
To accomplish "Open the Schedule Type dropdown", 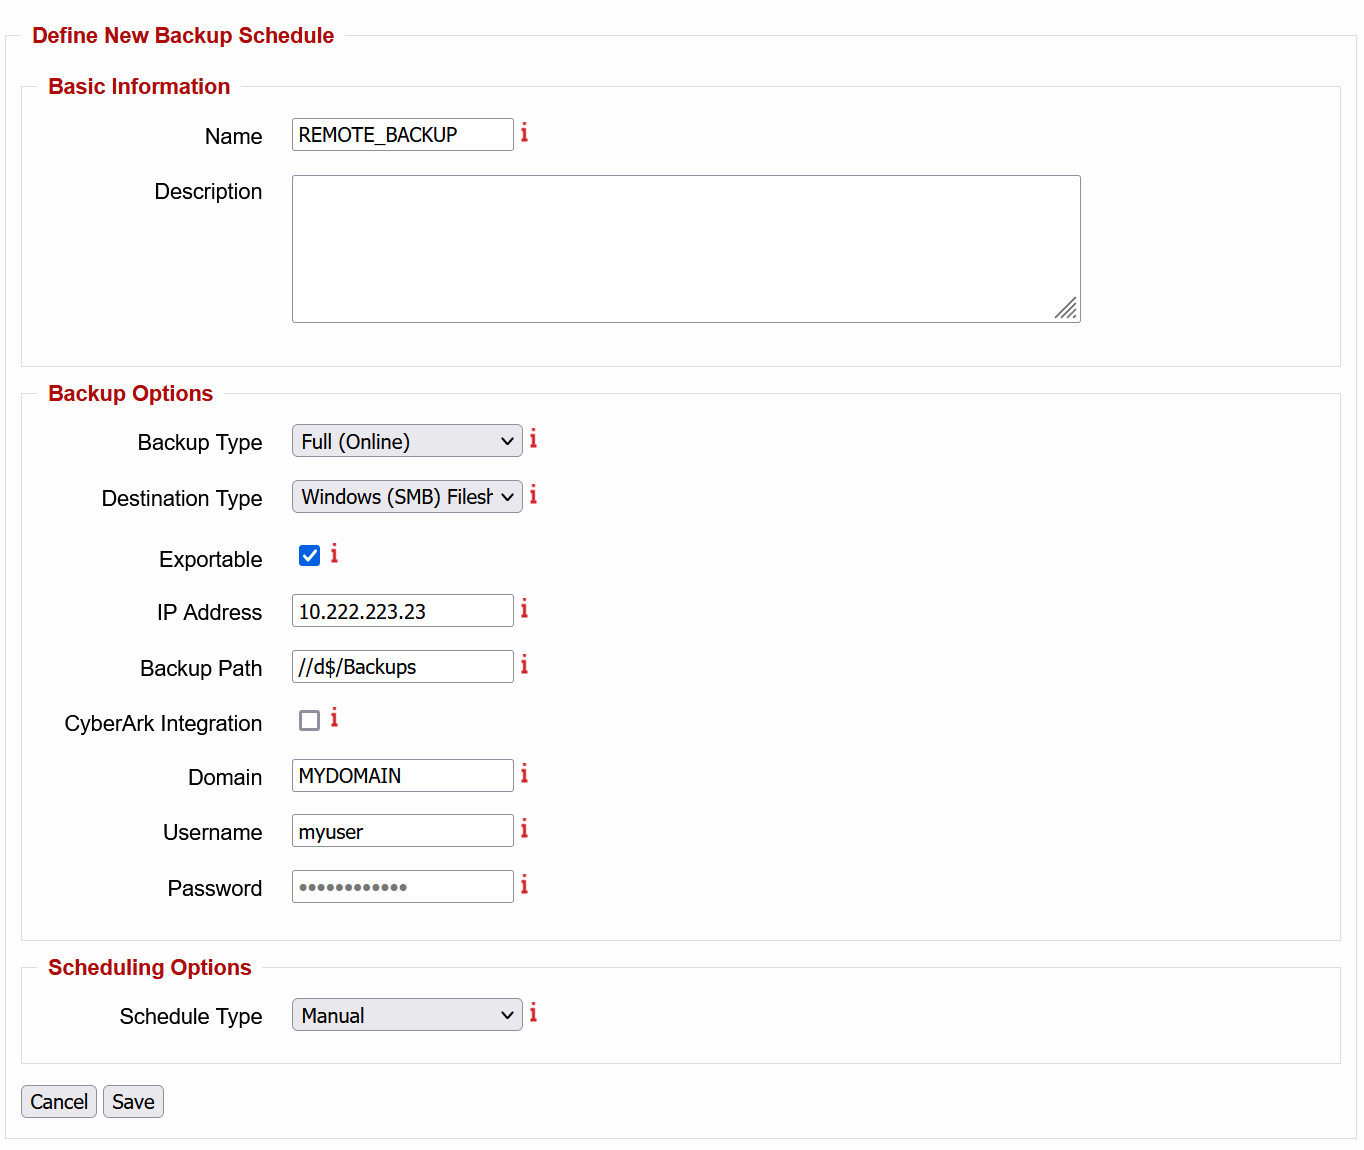I will 406,1014.
